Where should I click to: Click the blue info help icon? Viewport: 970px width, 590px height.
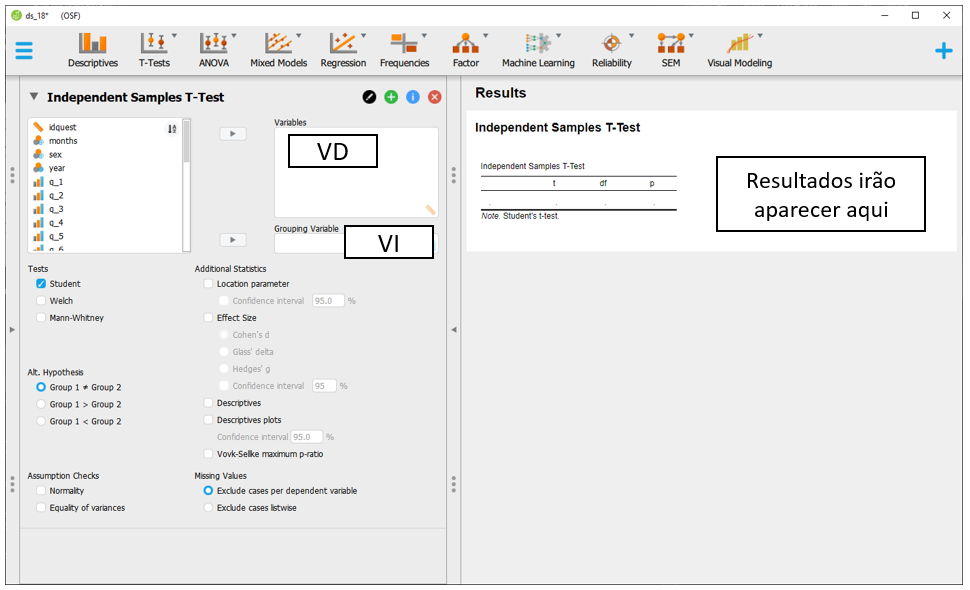pos(413,97)
